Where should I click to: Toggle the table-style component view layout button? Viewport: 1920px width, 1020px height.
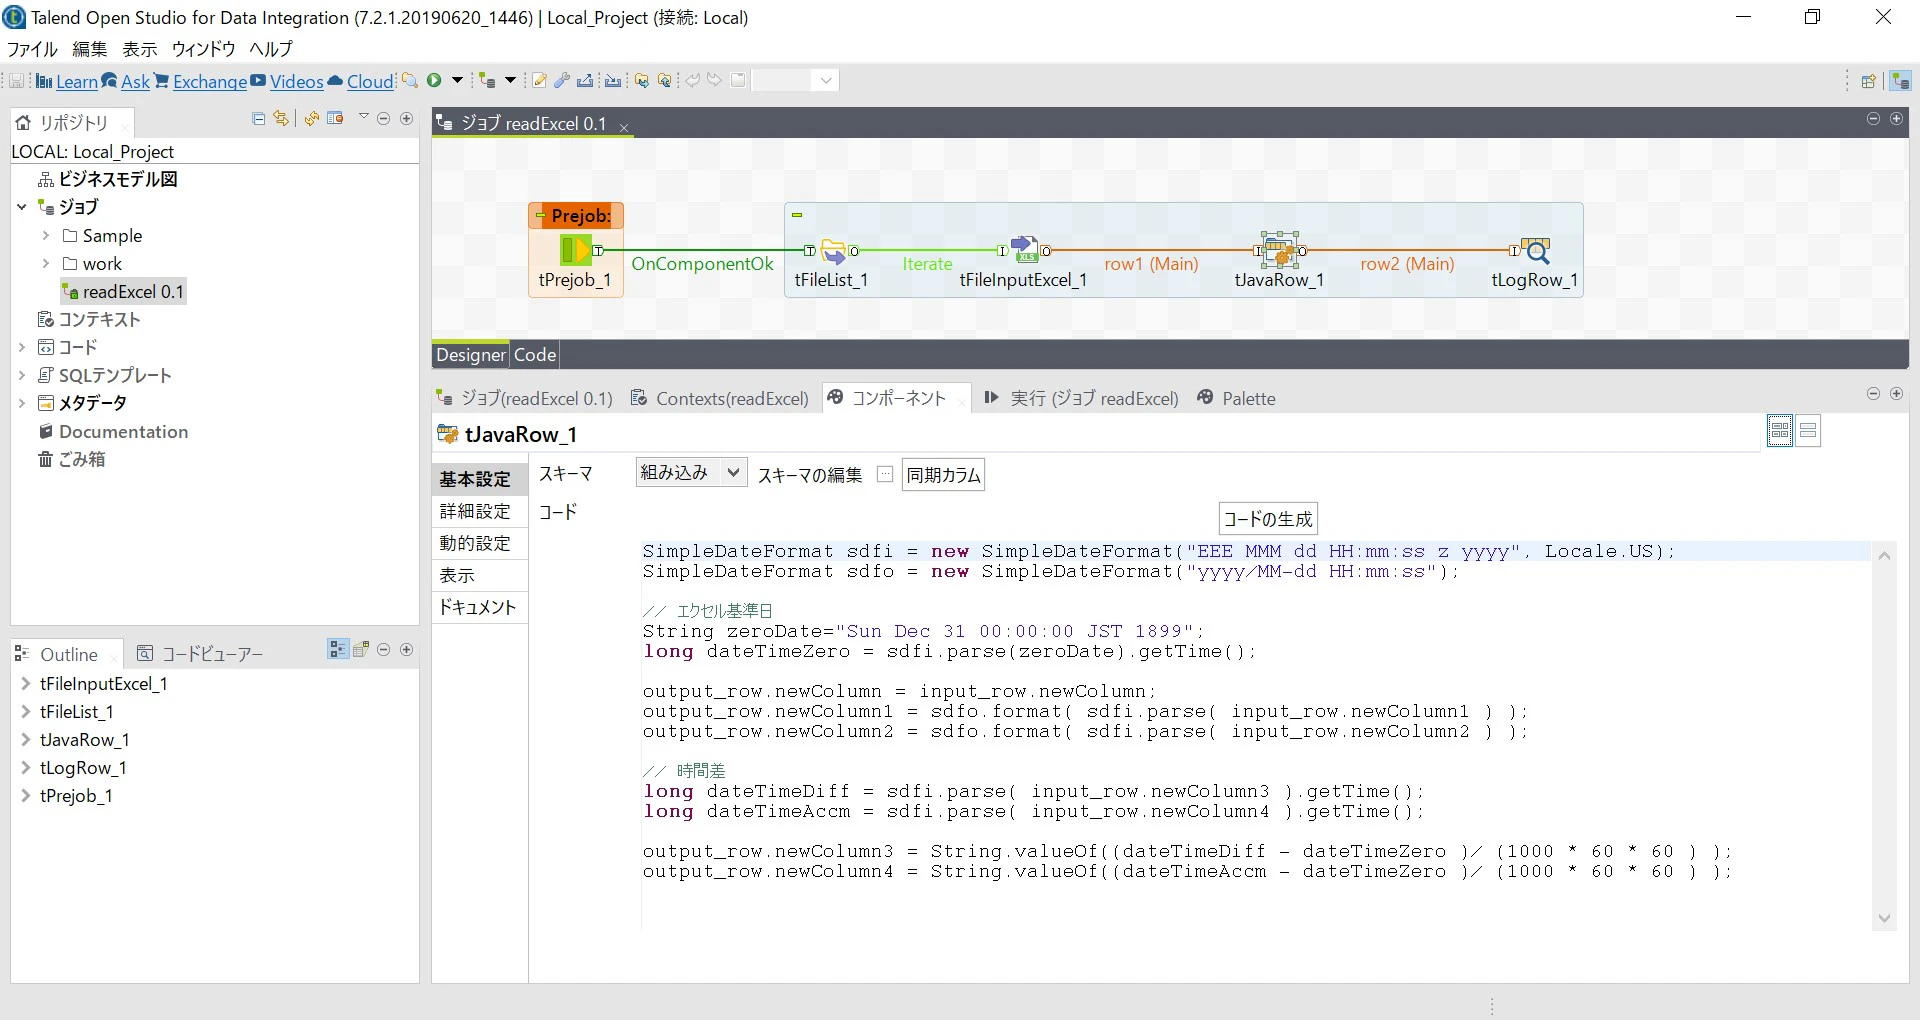(1780, 431)
